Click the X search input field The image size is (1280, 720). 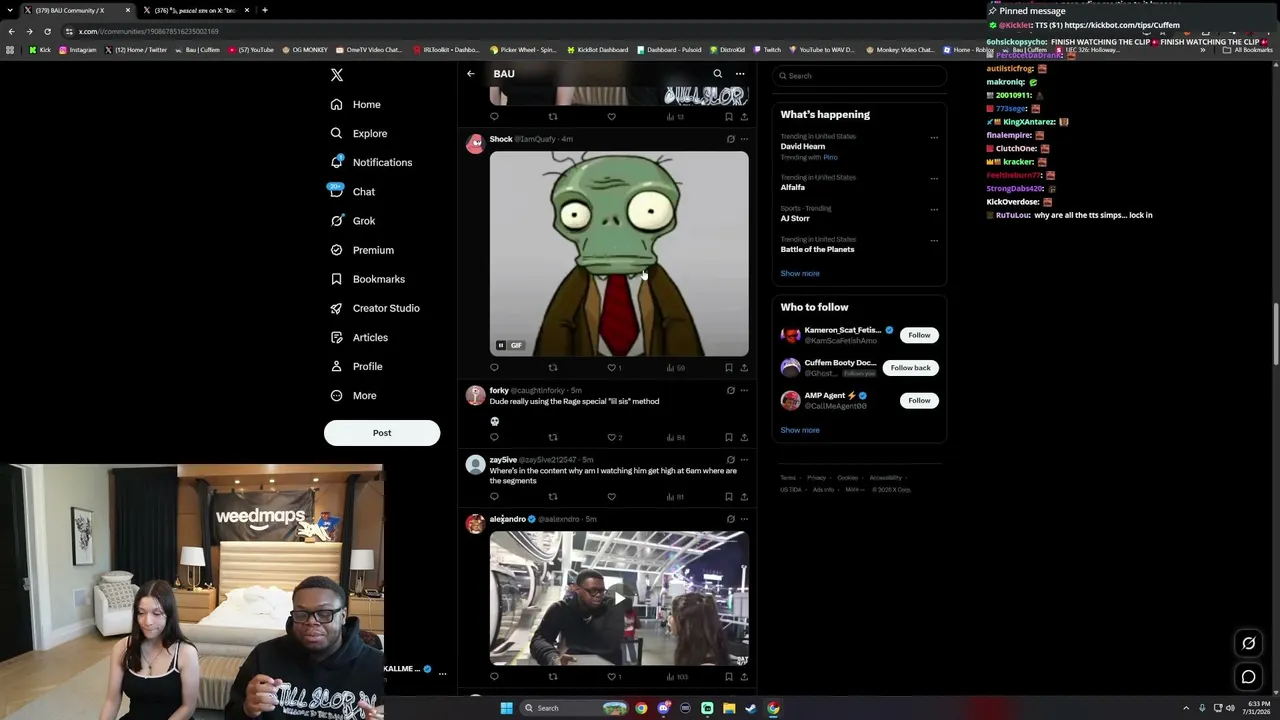coord(859,76)
